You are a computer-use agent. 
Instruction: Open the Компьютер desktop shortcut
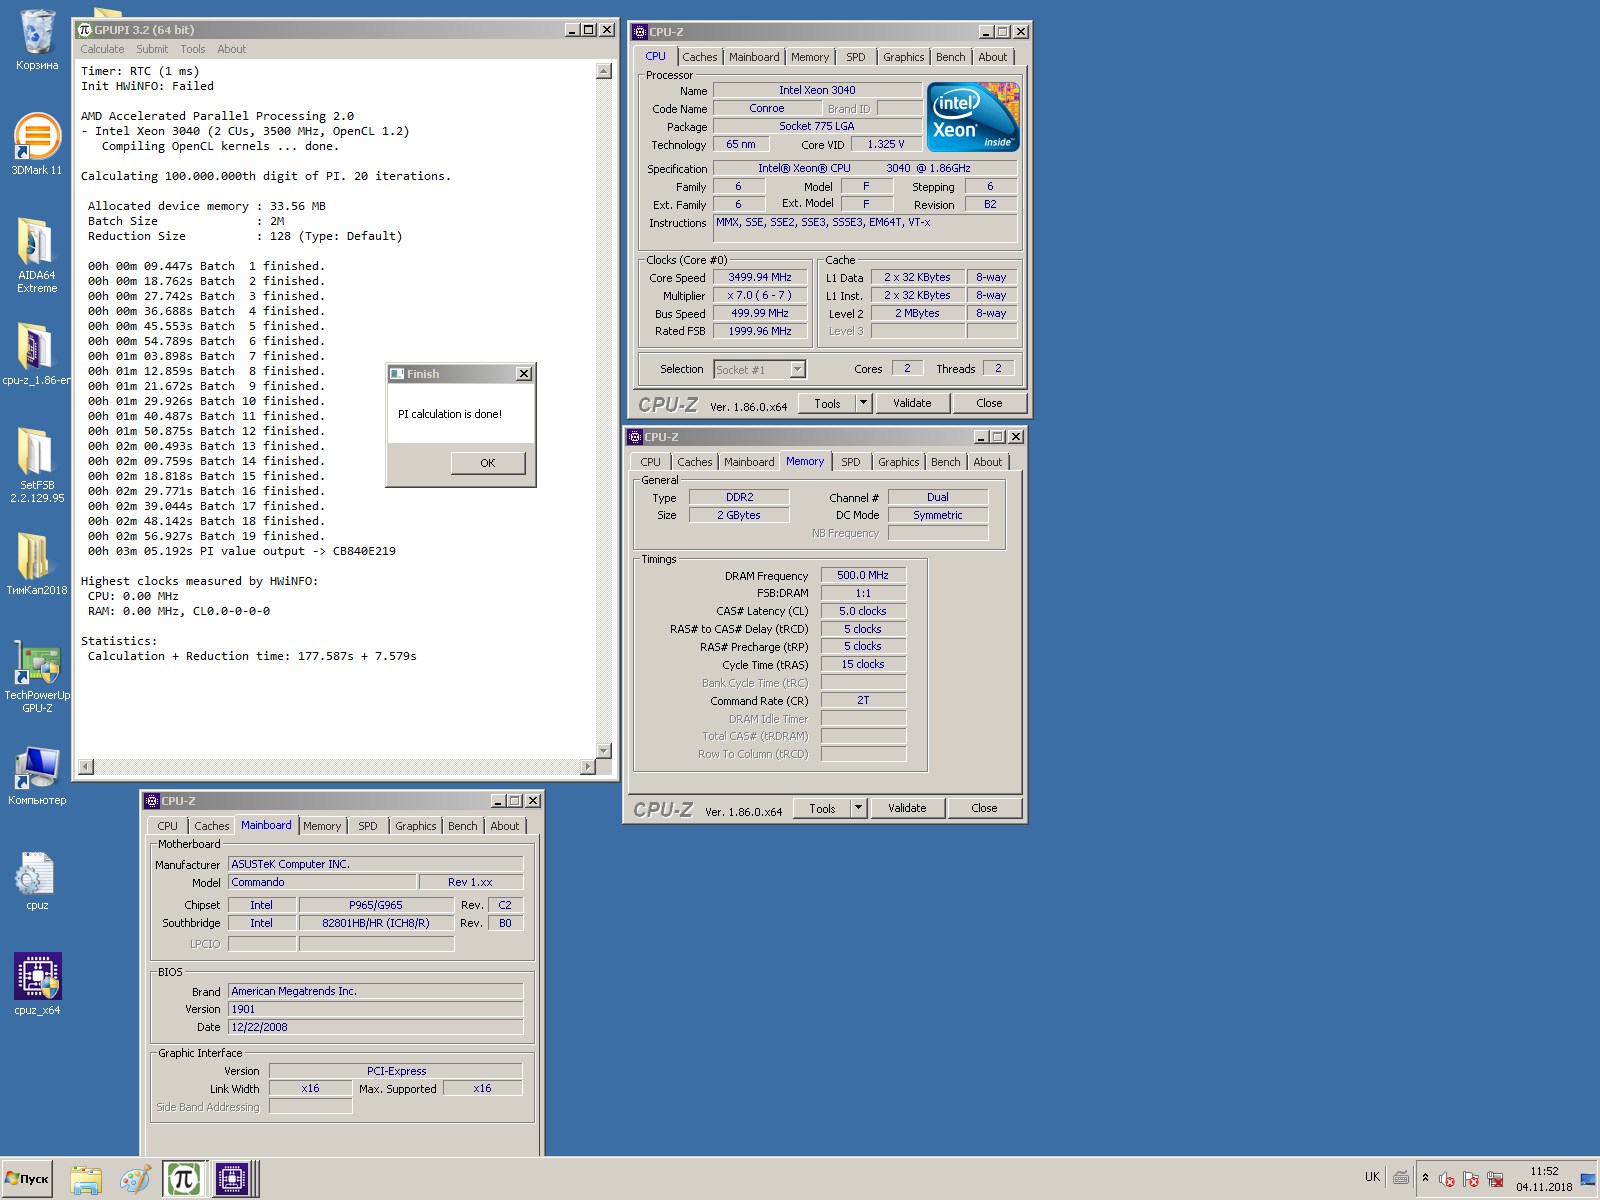tap(37, 775)
